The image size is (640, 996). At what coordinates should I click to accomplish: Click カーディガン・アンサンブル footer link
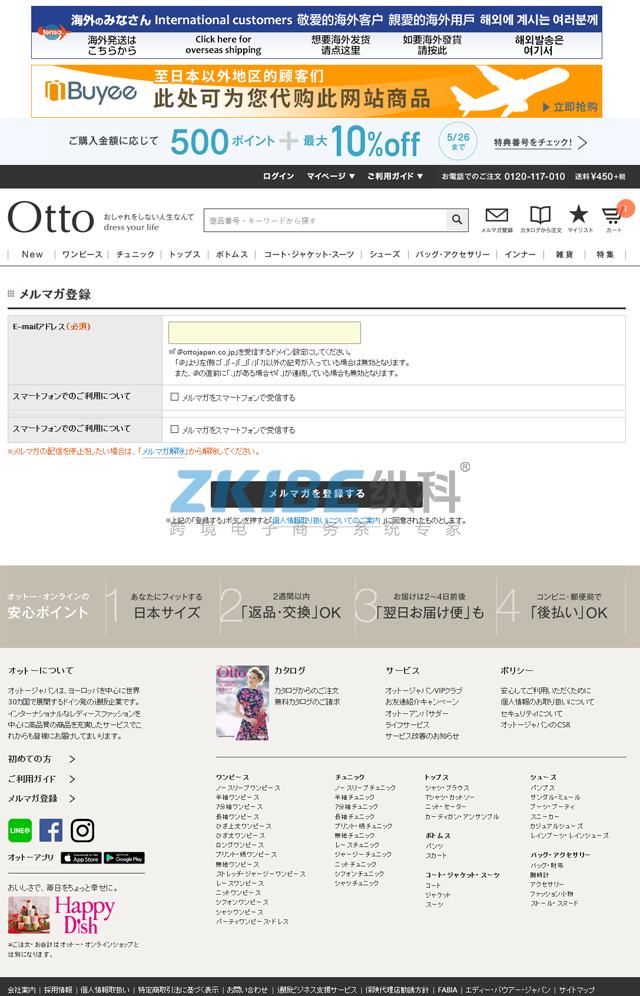click(462, 816)
